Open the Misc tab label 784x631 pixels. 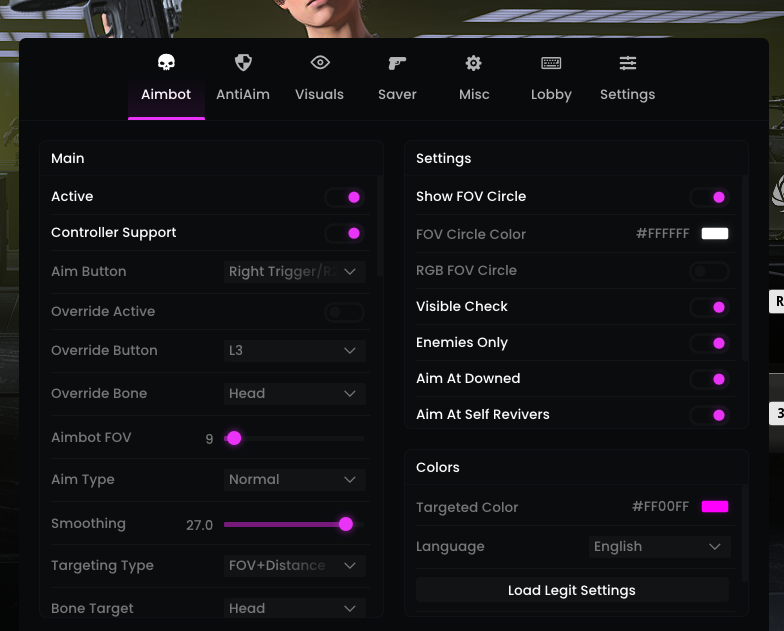474,95
